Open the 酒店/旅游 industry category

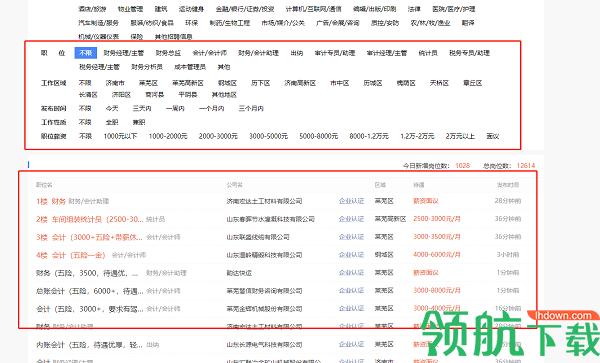pos(92,9)
